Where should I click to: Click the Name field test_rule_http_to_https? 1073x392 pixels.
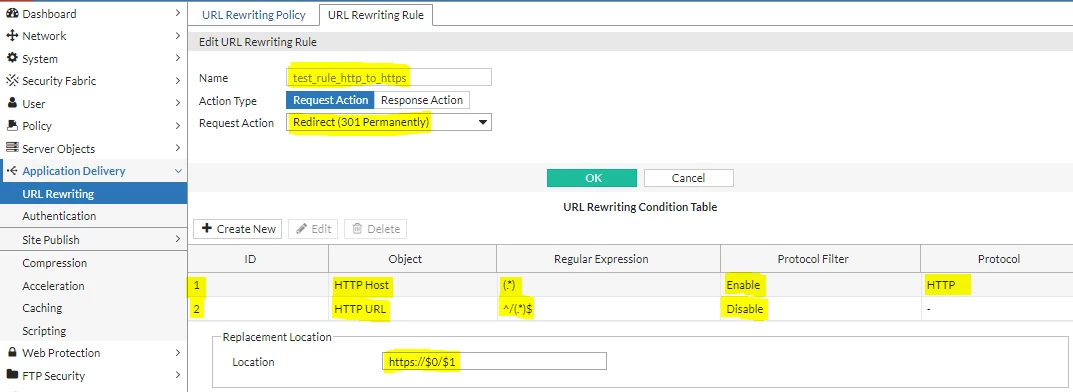tap(389, 77)
